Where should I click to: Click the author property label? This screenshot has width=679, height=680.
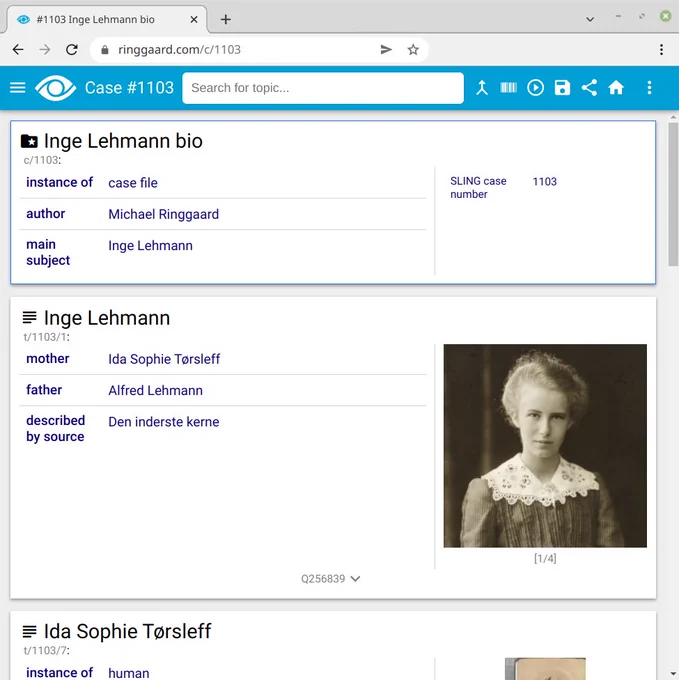point(46,213)
